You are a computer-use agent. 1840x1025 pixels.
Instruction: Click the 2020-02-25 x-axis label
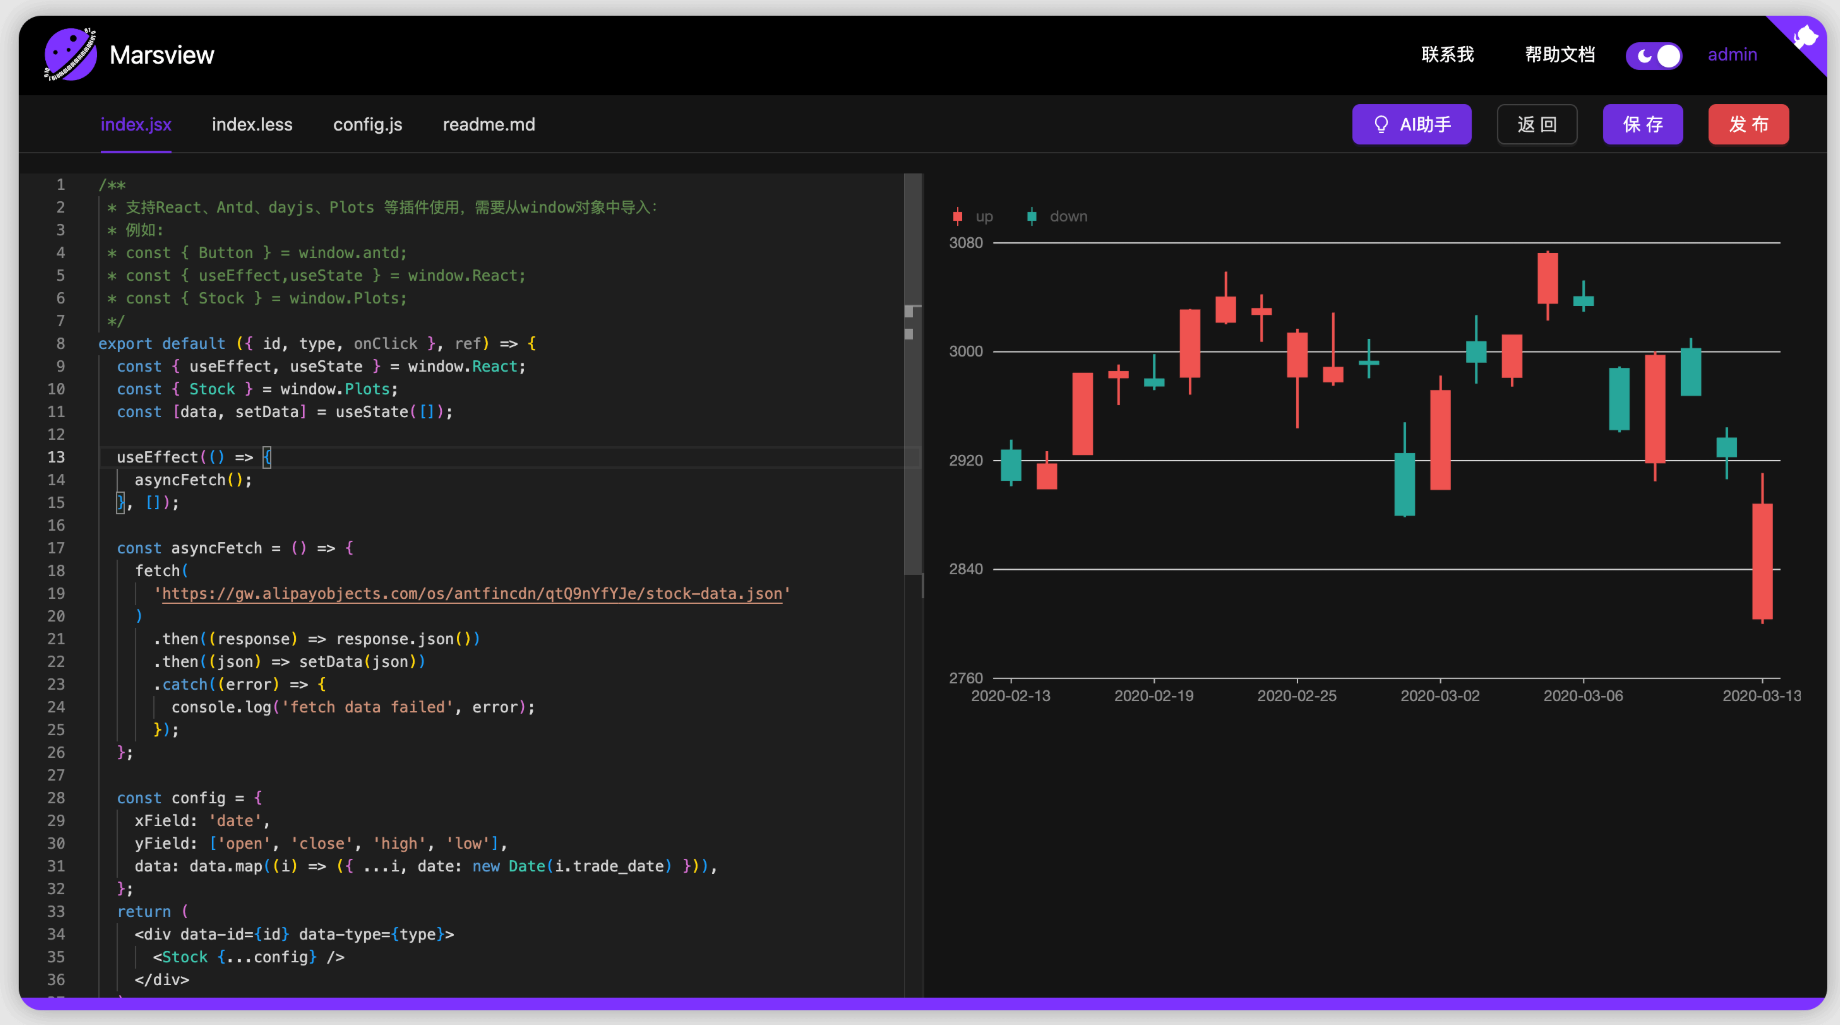[x=1297, y=696]
